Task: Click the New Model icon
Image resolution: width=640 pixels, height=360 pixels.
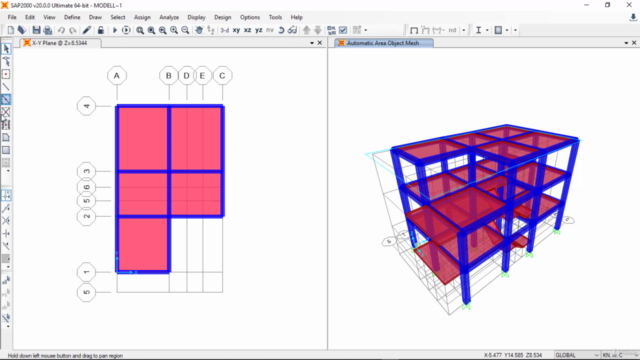Action: [x=11, y=30]
